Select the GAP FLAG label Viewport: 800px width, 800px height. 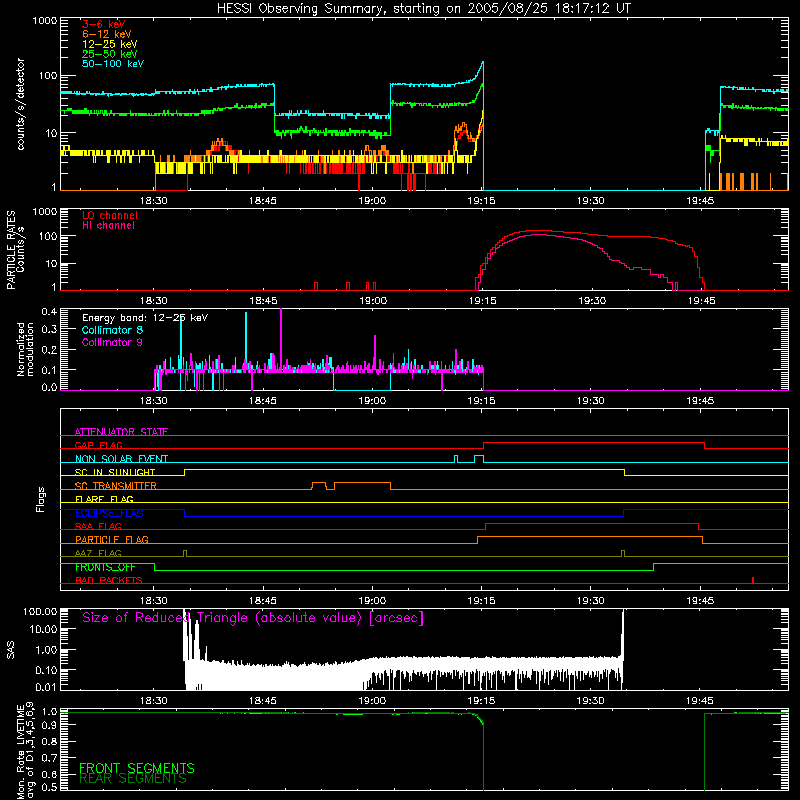point(98,445)
